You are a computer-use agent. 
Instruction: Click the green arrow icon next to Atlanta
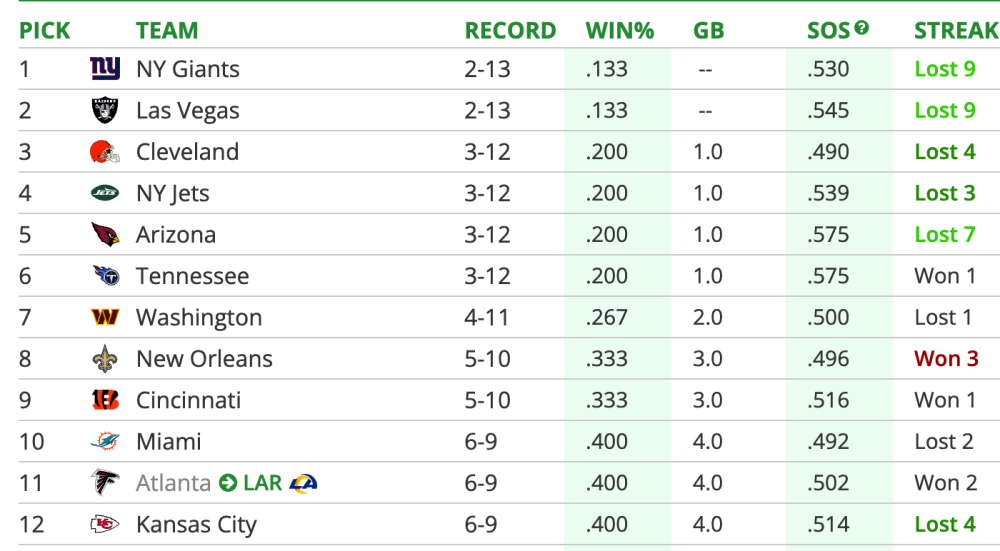tap(228, 483)
